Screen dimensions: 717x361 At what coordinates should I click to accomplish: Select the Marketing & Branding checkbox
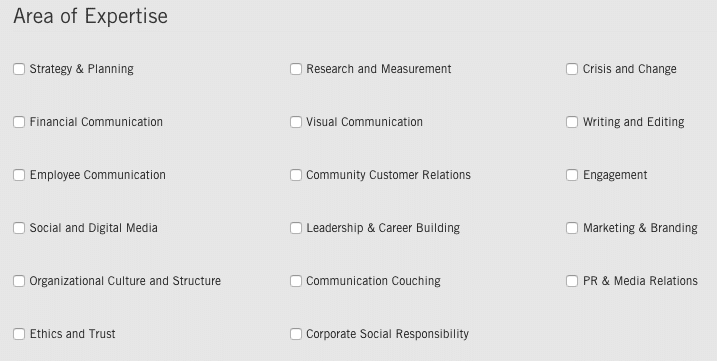(x=572, y=228)
